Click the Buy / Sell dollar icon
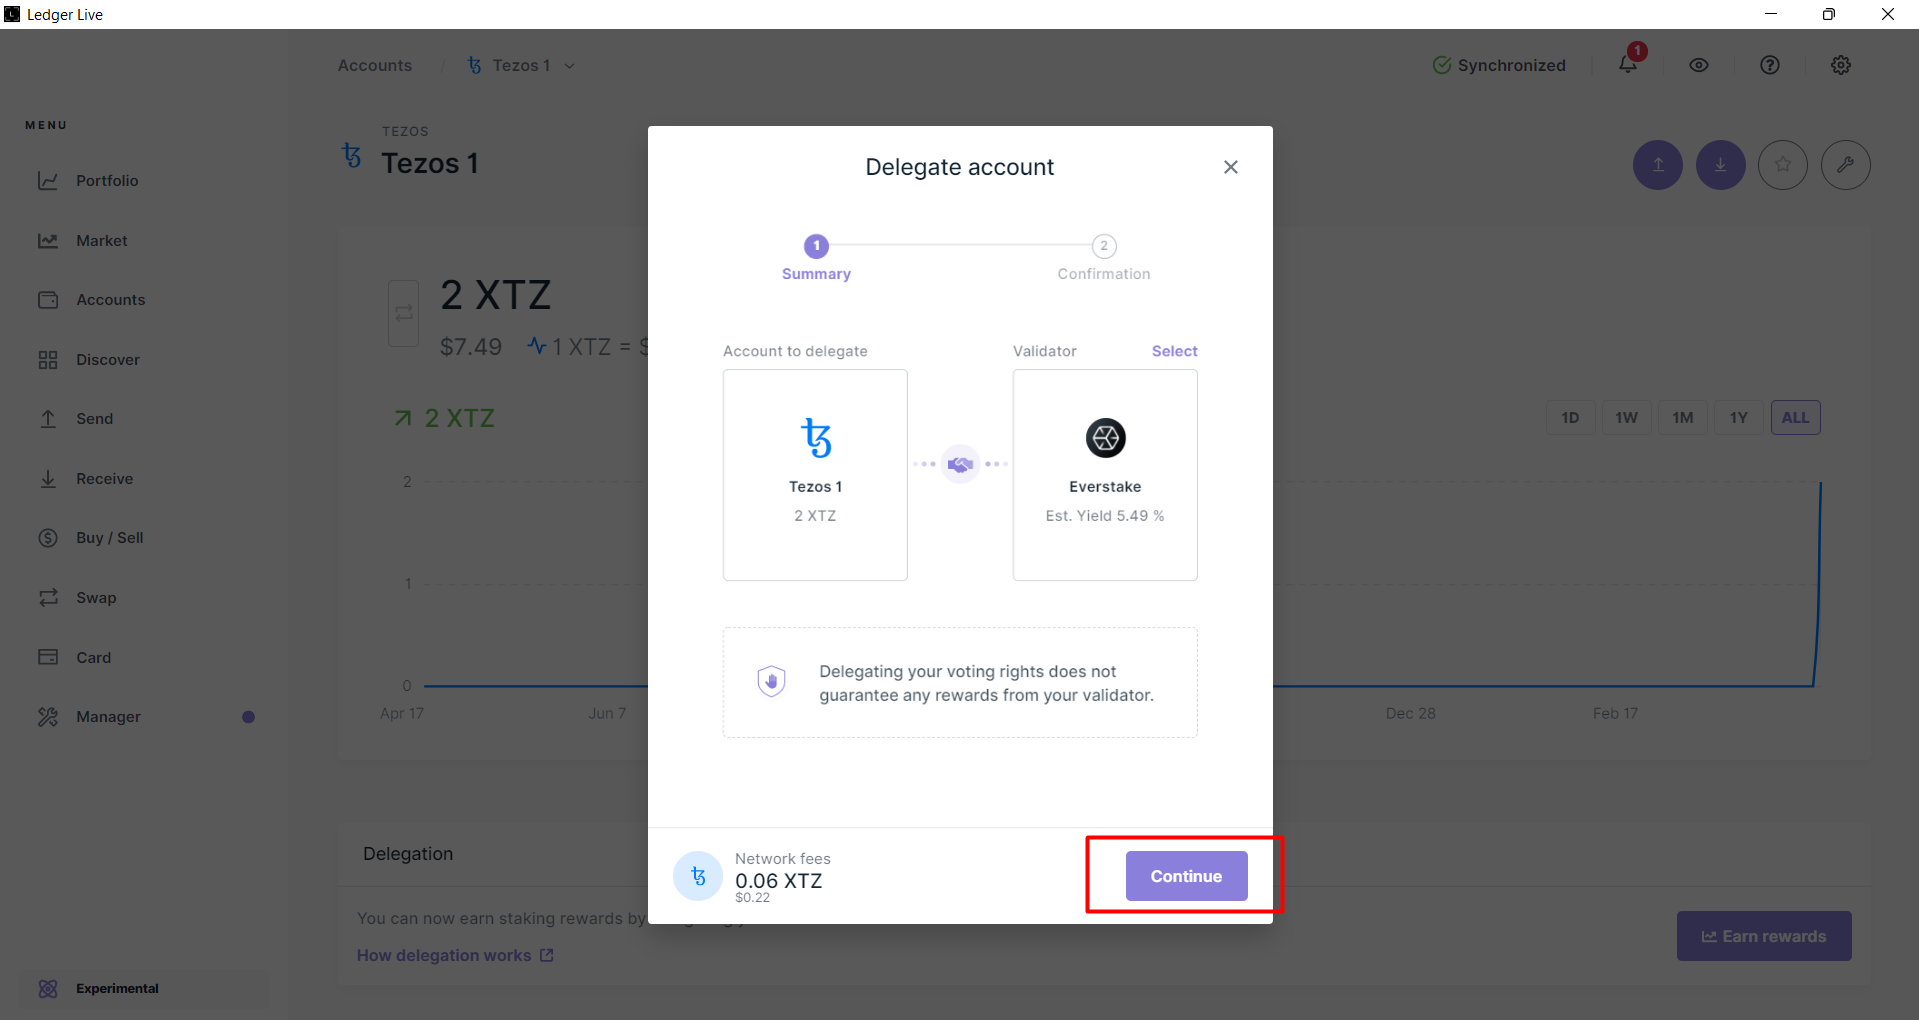The height and width of the screenshot is (1020, 1919). coord(48,538)
